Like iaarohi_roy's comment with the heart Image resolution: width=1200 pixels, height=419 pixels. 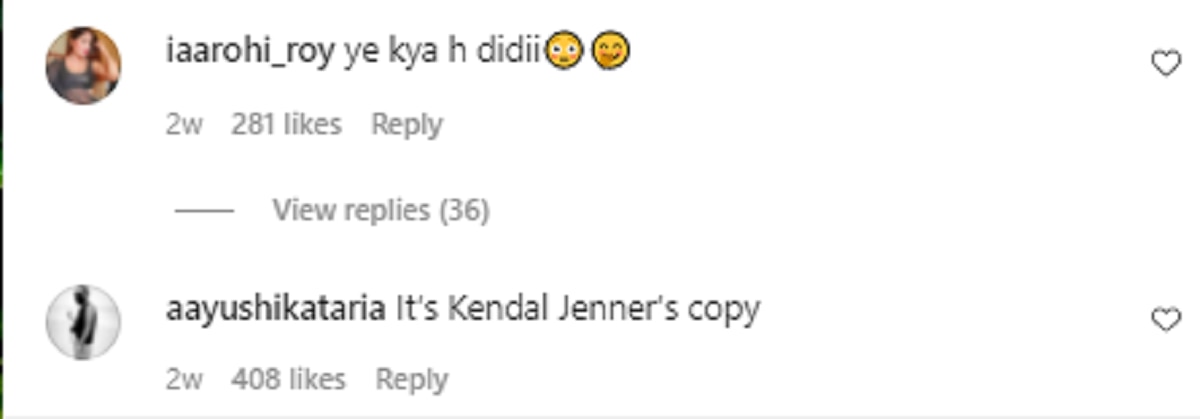pyautogui.click(x=1166, y=65)
